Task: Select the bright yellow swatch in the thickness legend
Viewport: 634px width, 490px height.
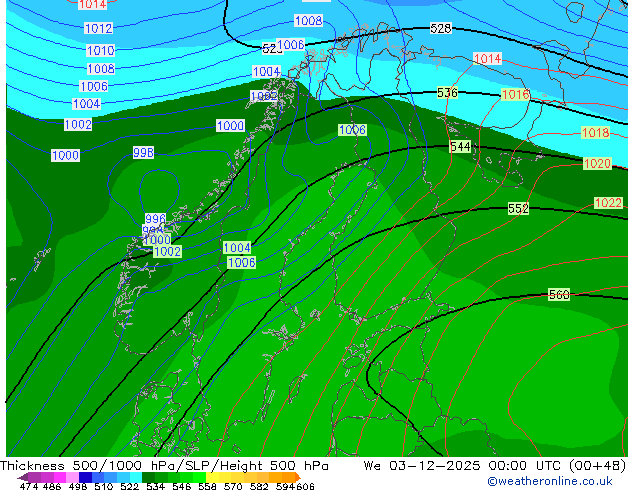Action: (x=212, y=477)
